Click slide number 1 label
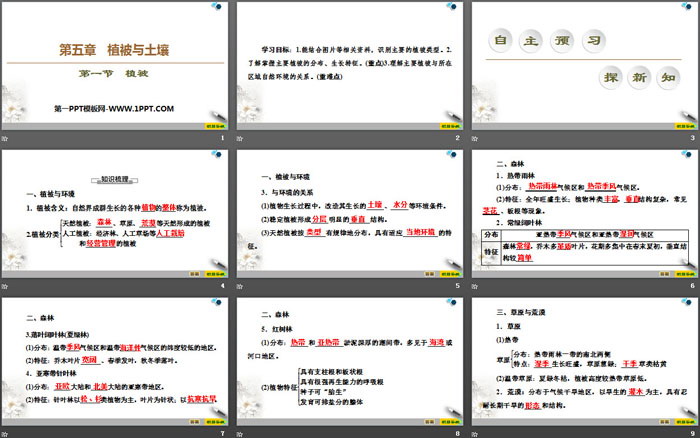 223,138
